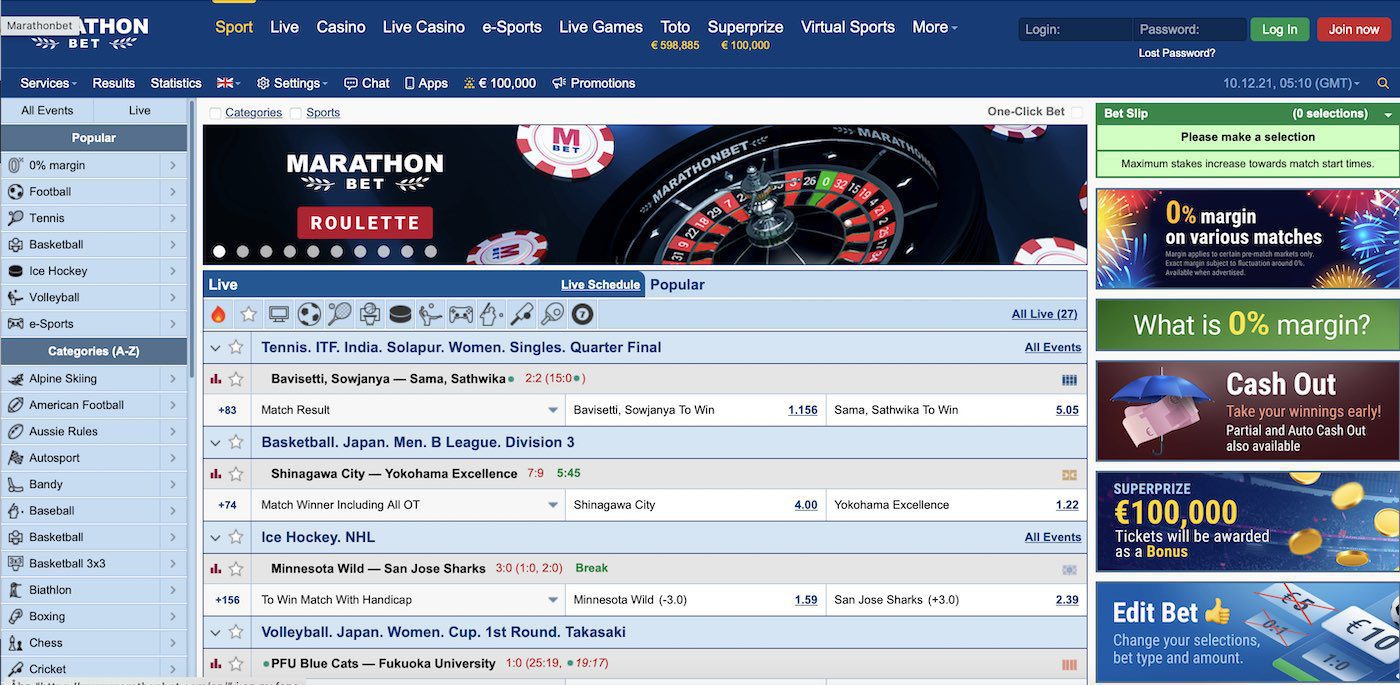The width and height of the screenshot is (1400, 685).
Task: Click the Join now button
Action: [x=1354, y=29]
